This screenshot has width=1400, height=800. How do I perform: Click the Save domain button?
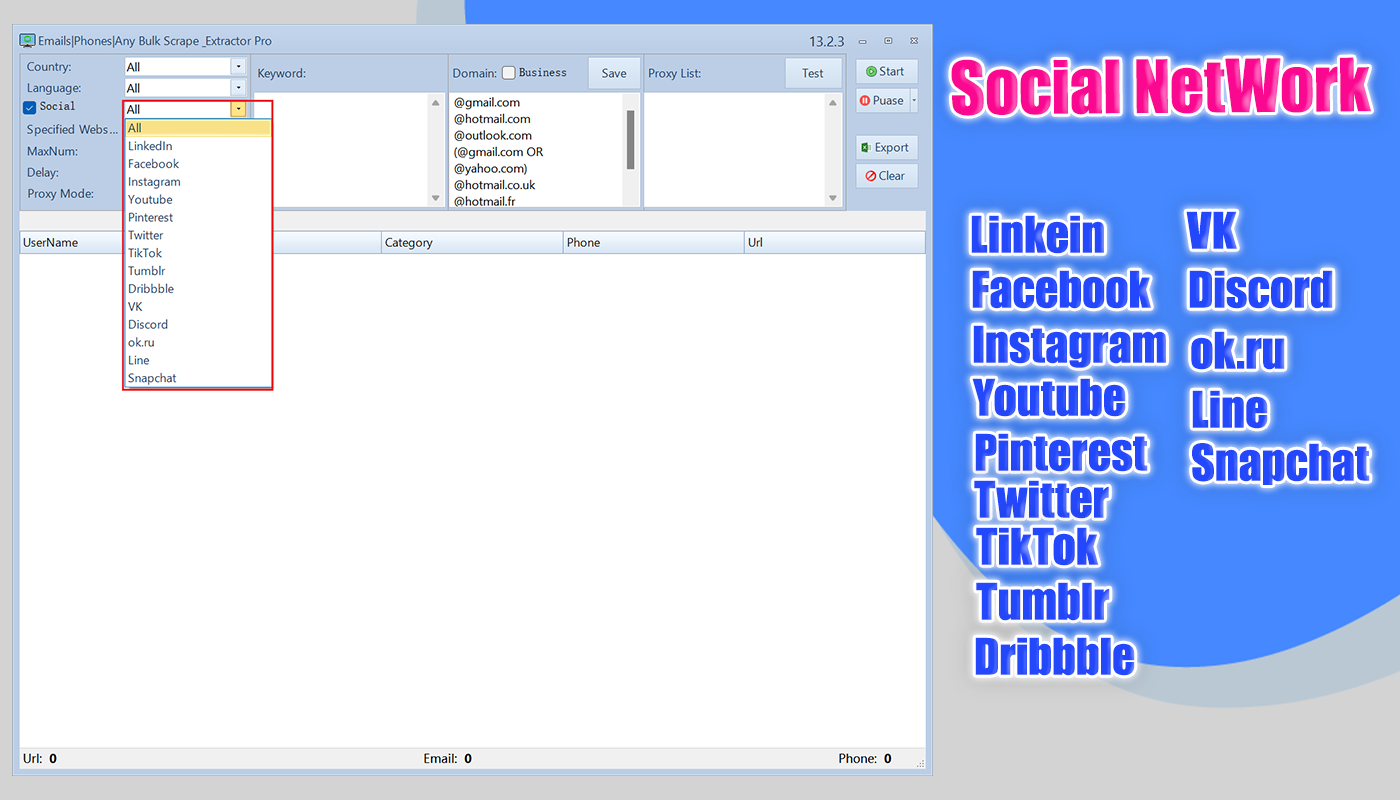(614, 73)
